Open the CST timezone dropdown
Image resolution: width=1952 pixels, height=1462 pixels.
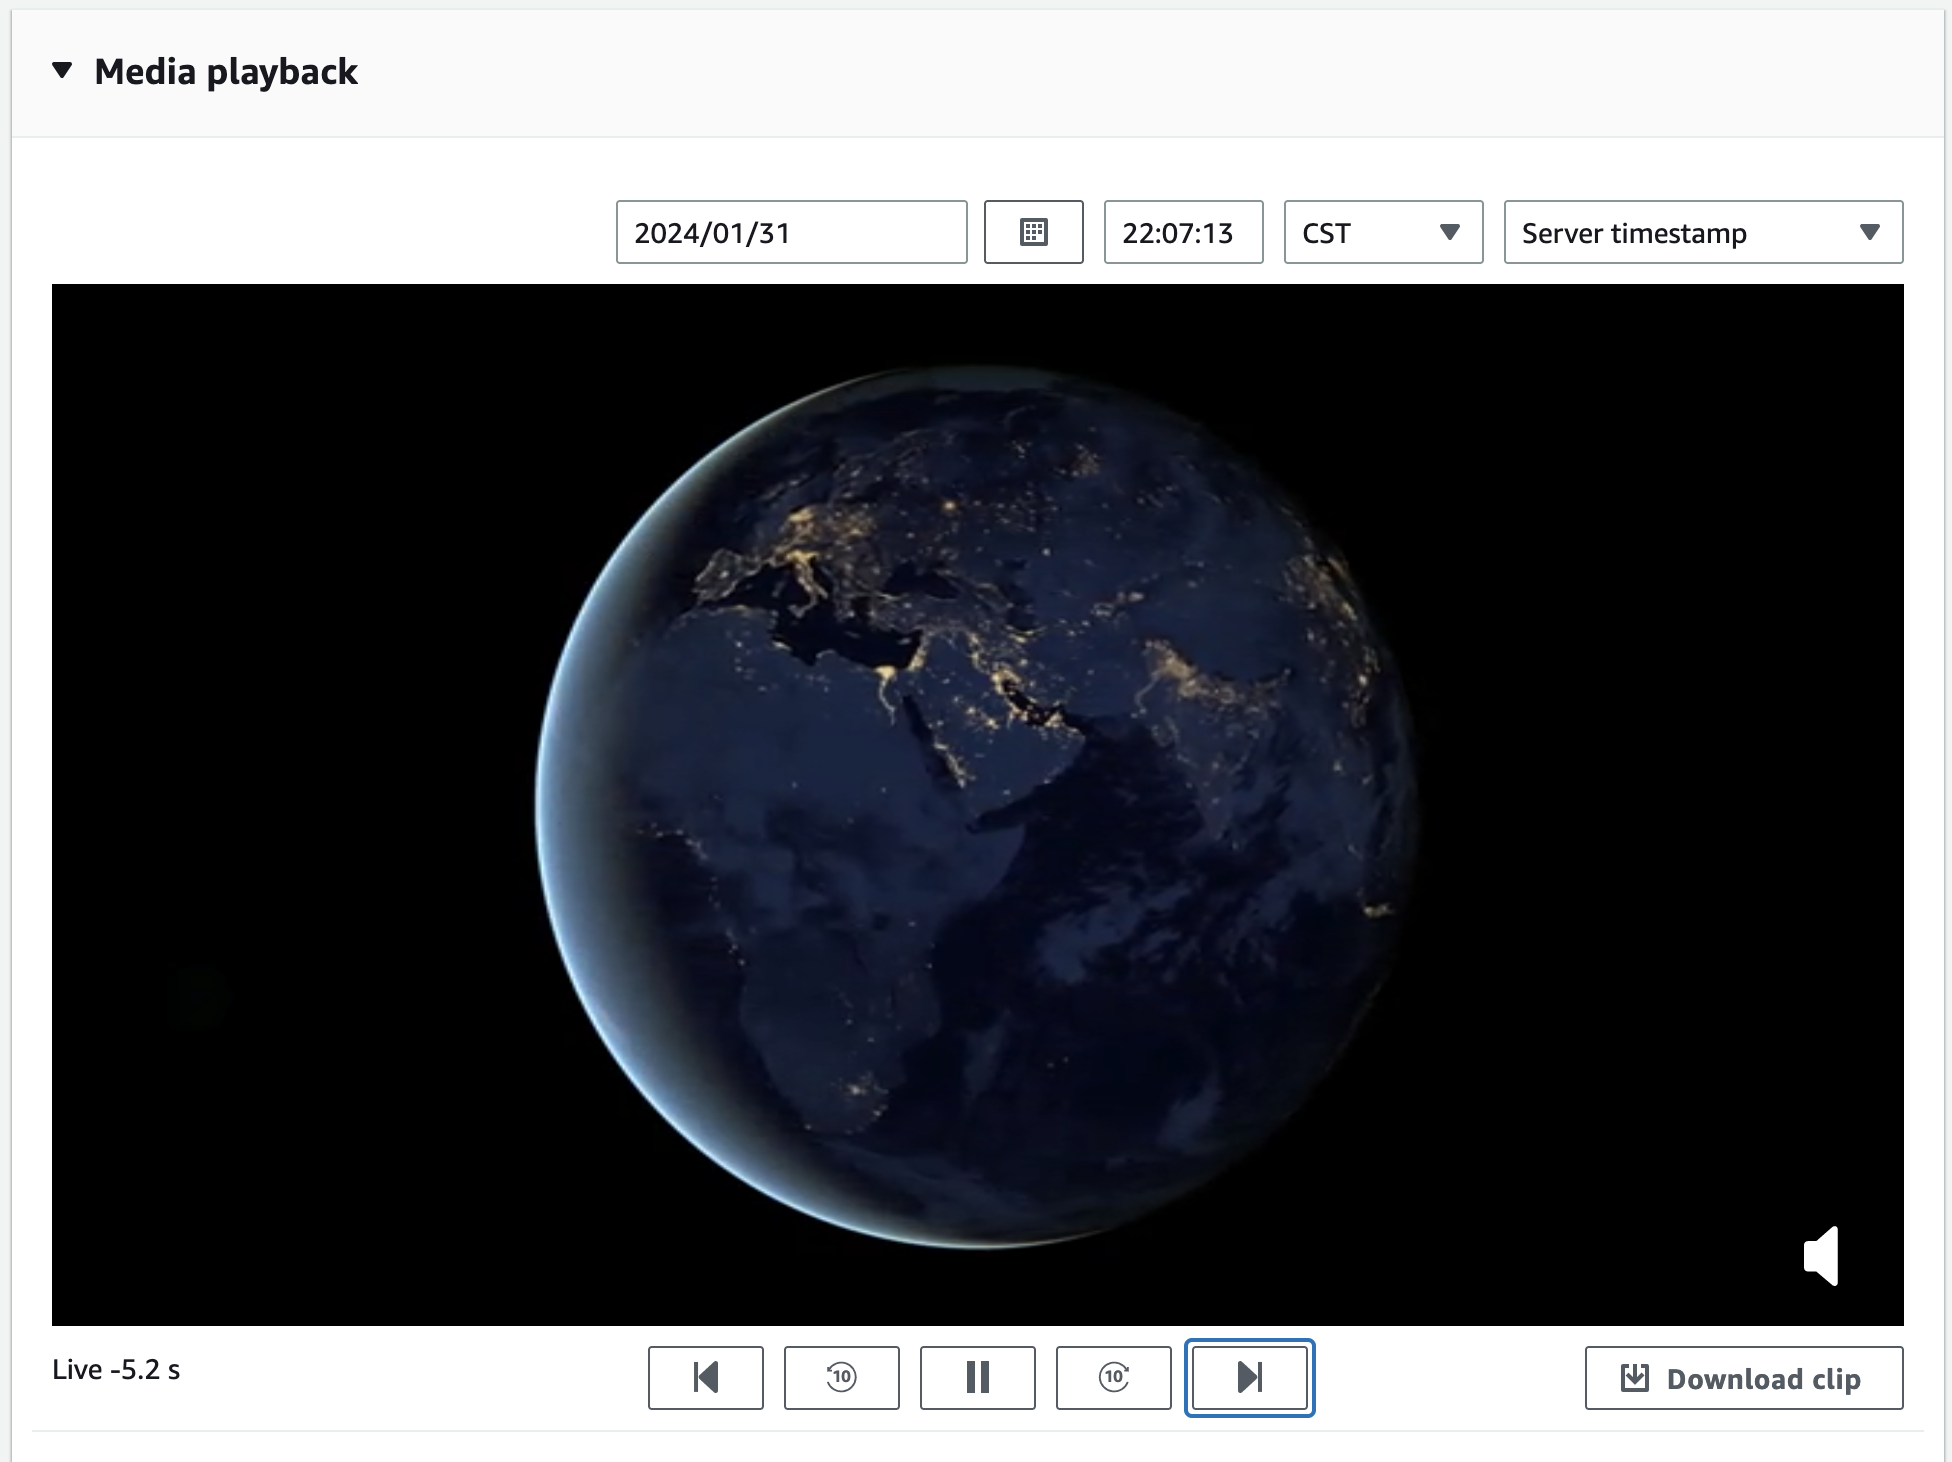(1382, 233)
